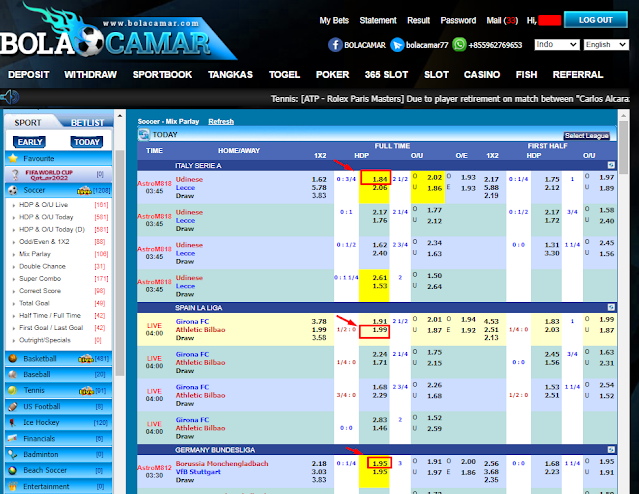Image resolution: width=639 pixels, height=494 pixels.
Task: Open the Password link
Action: (458, 20)
